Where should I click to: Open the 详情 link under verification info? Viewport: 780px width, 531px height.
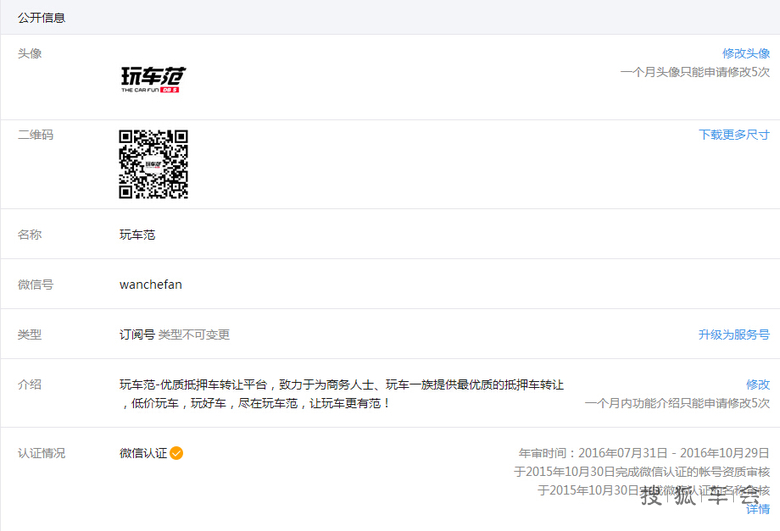[x=758, y=509]
